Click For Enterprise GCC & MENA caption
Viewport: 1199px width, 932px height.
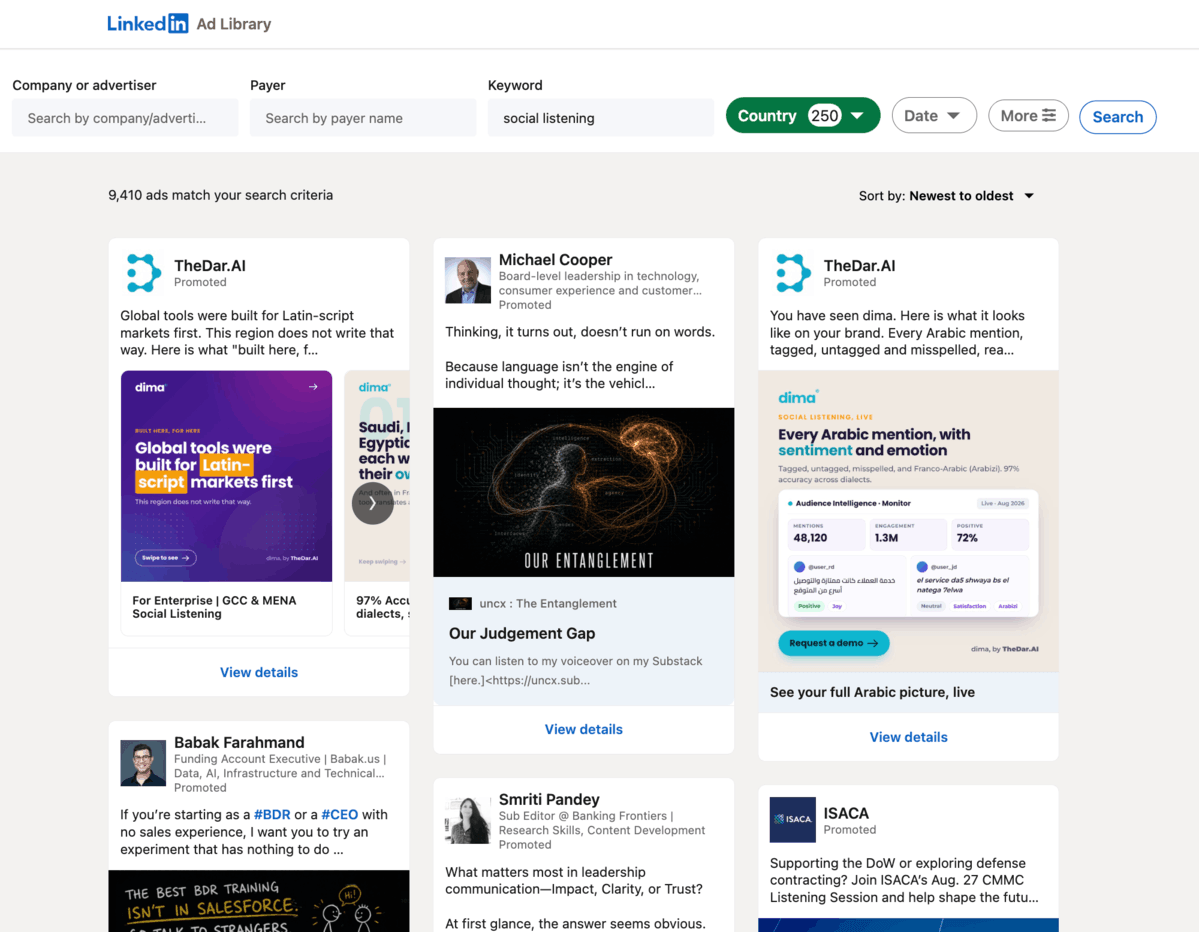(x=214, y=607)
